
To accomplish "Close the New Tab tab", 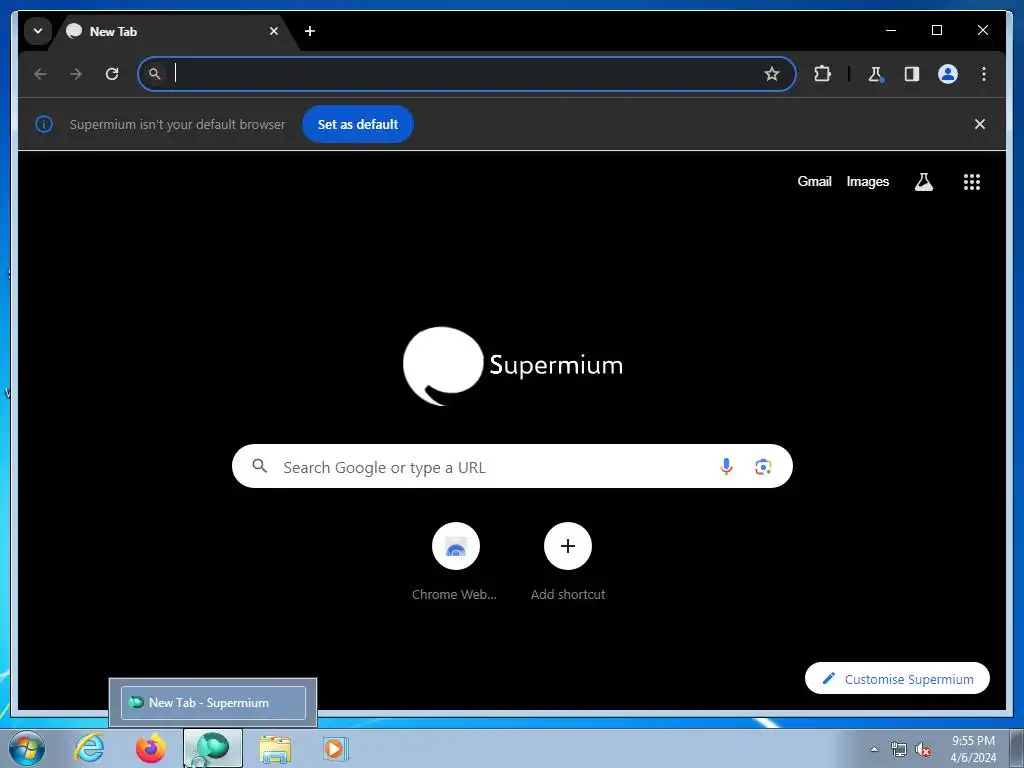I will (x=274, y=31).
